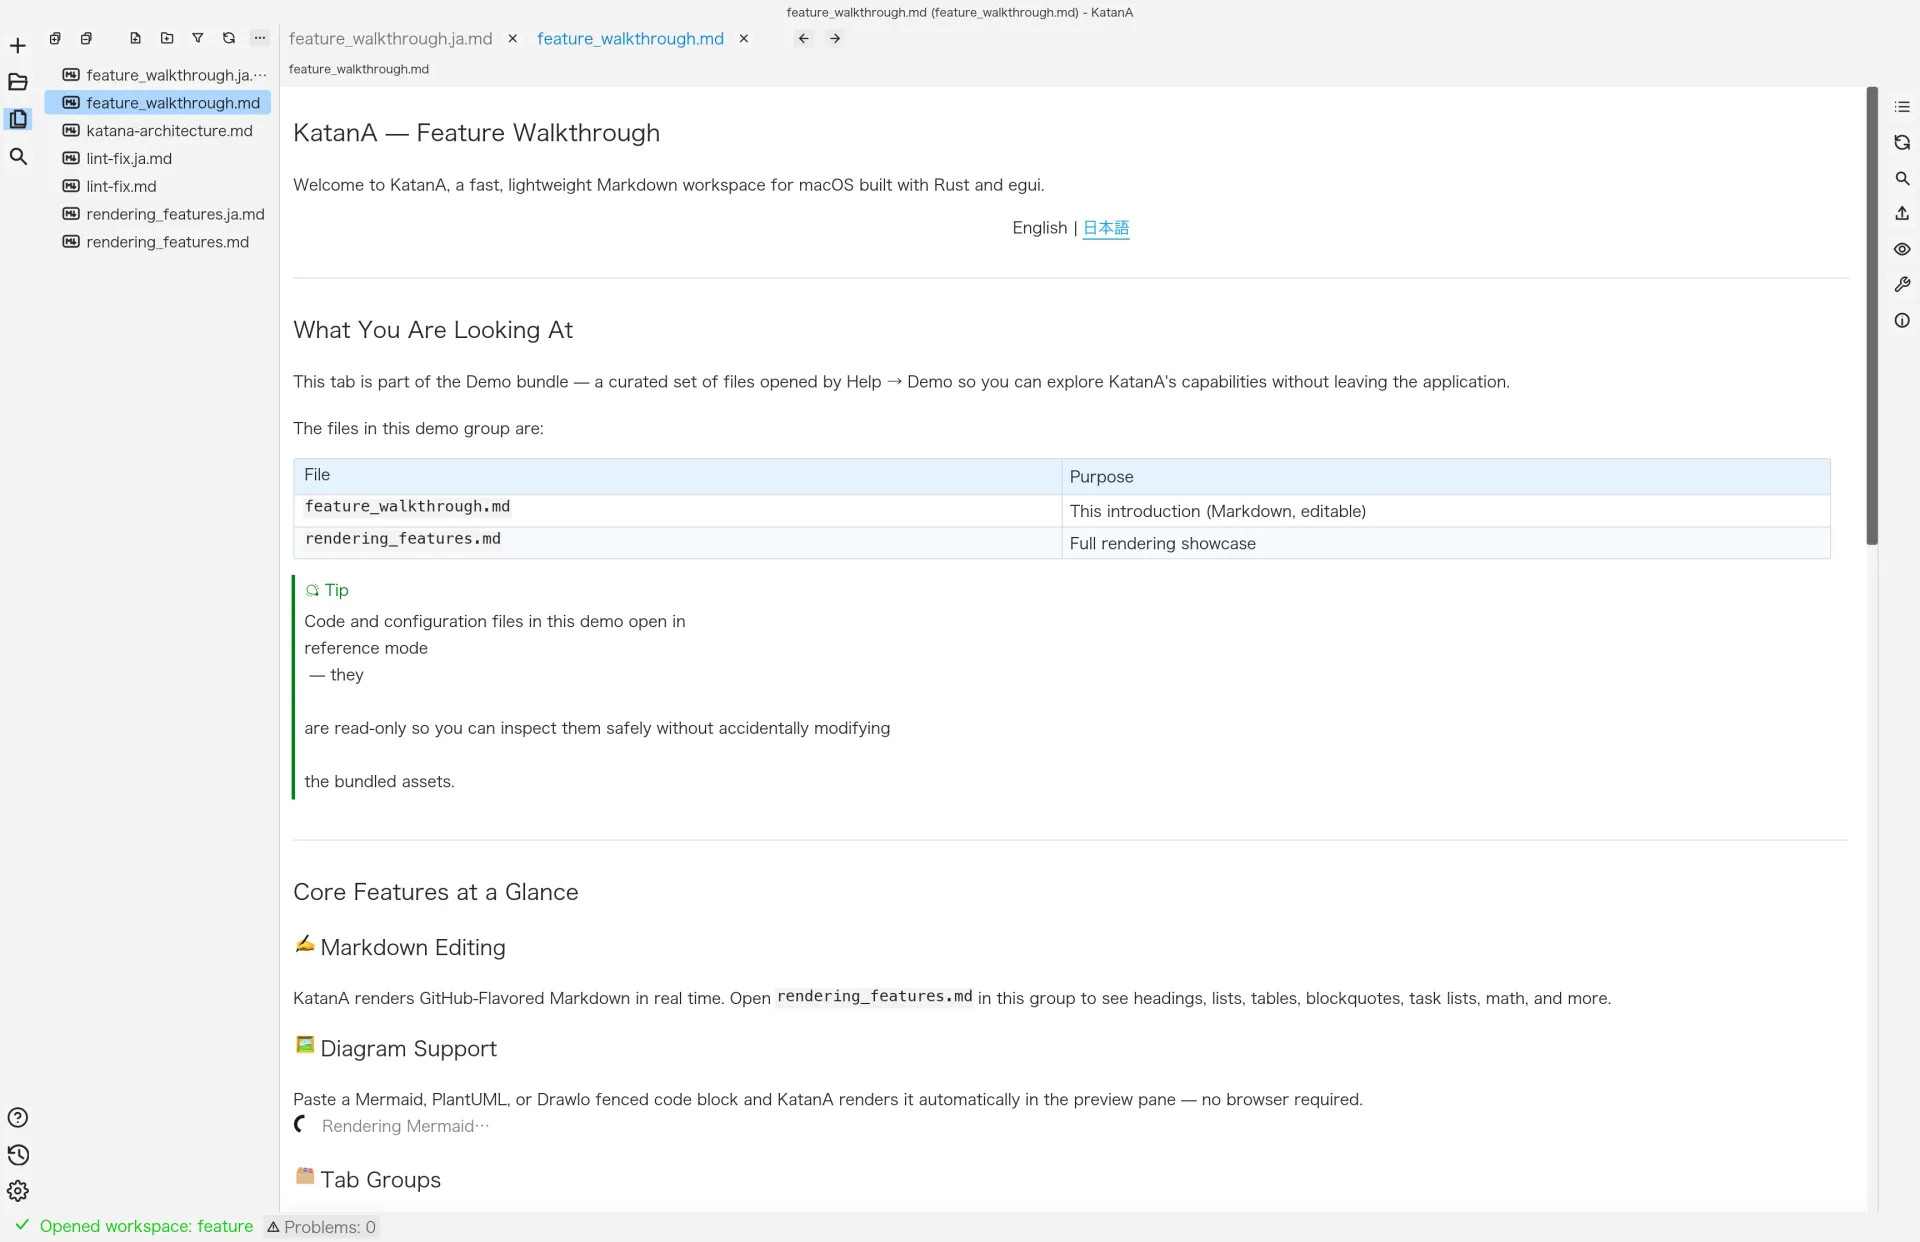
Task: Open lint-fix.ja.md from the file list
Action: [158, 158]
